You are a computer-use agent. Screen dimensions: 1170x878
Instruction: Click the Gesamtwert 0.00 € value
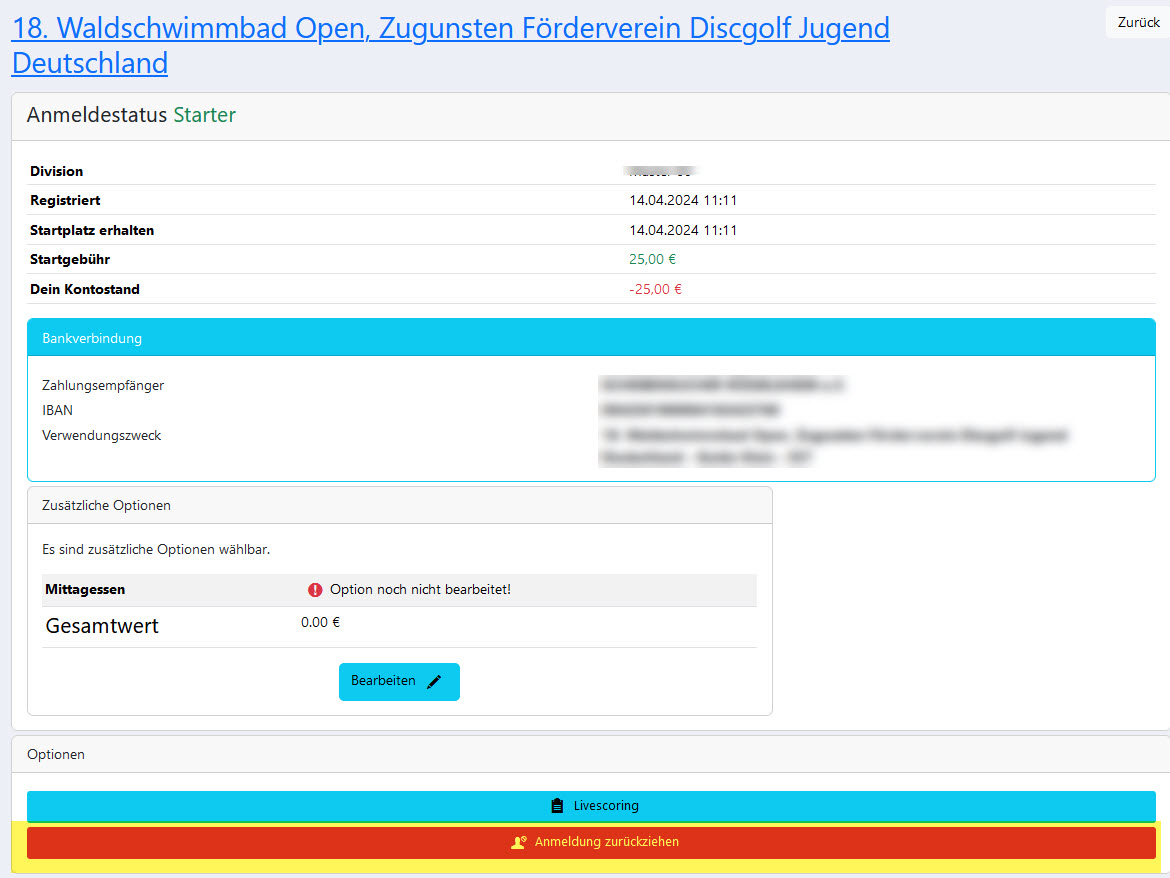[x=320, y=623]
